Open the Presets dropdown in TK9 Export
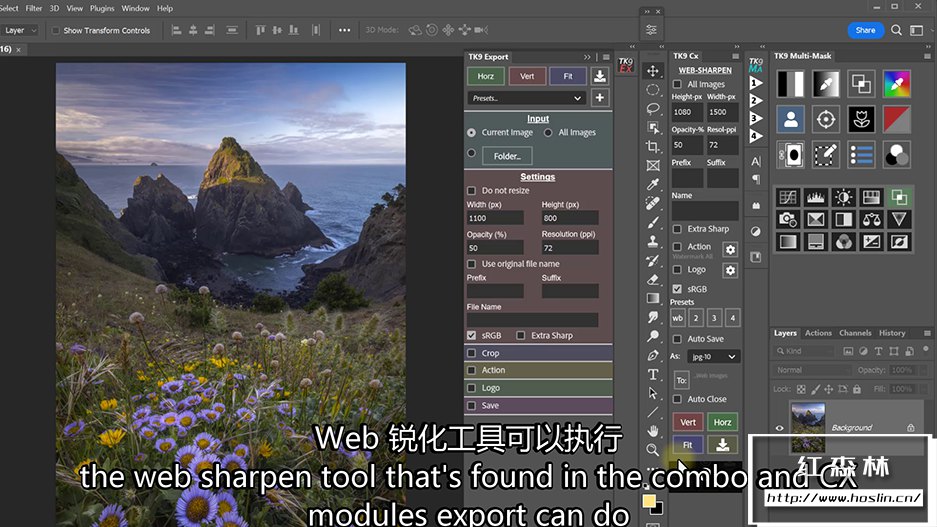This screenshot has width=937, height=527. (x=527, y=98)
